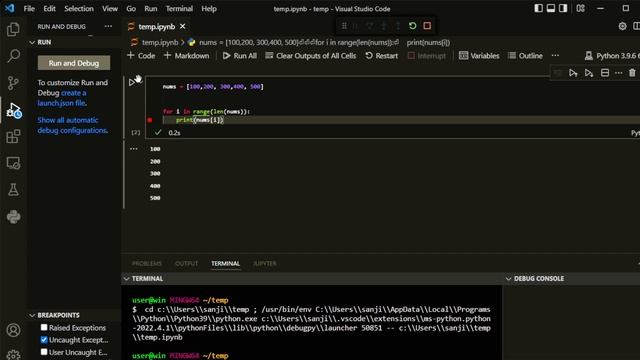Screen dimensions: 640x360
Task: Stop debugging with the red square
Action: pos(427,26)
